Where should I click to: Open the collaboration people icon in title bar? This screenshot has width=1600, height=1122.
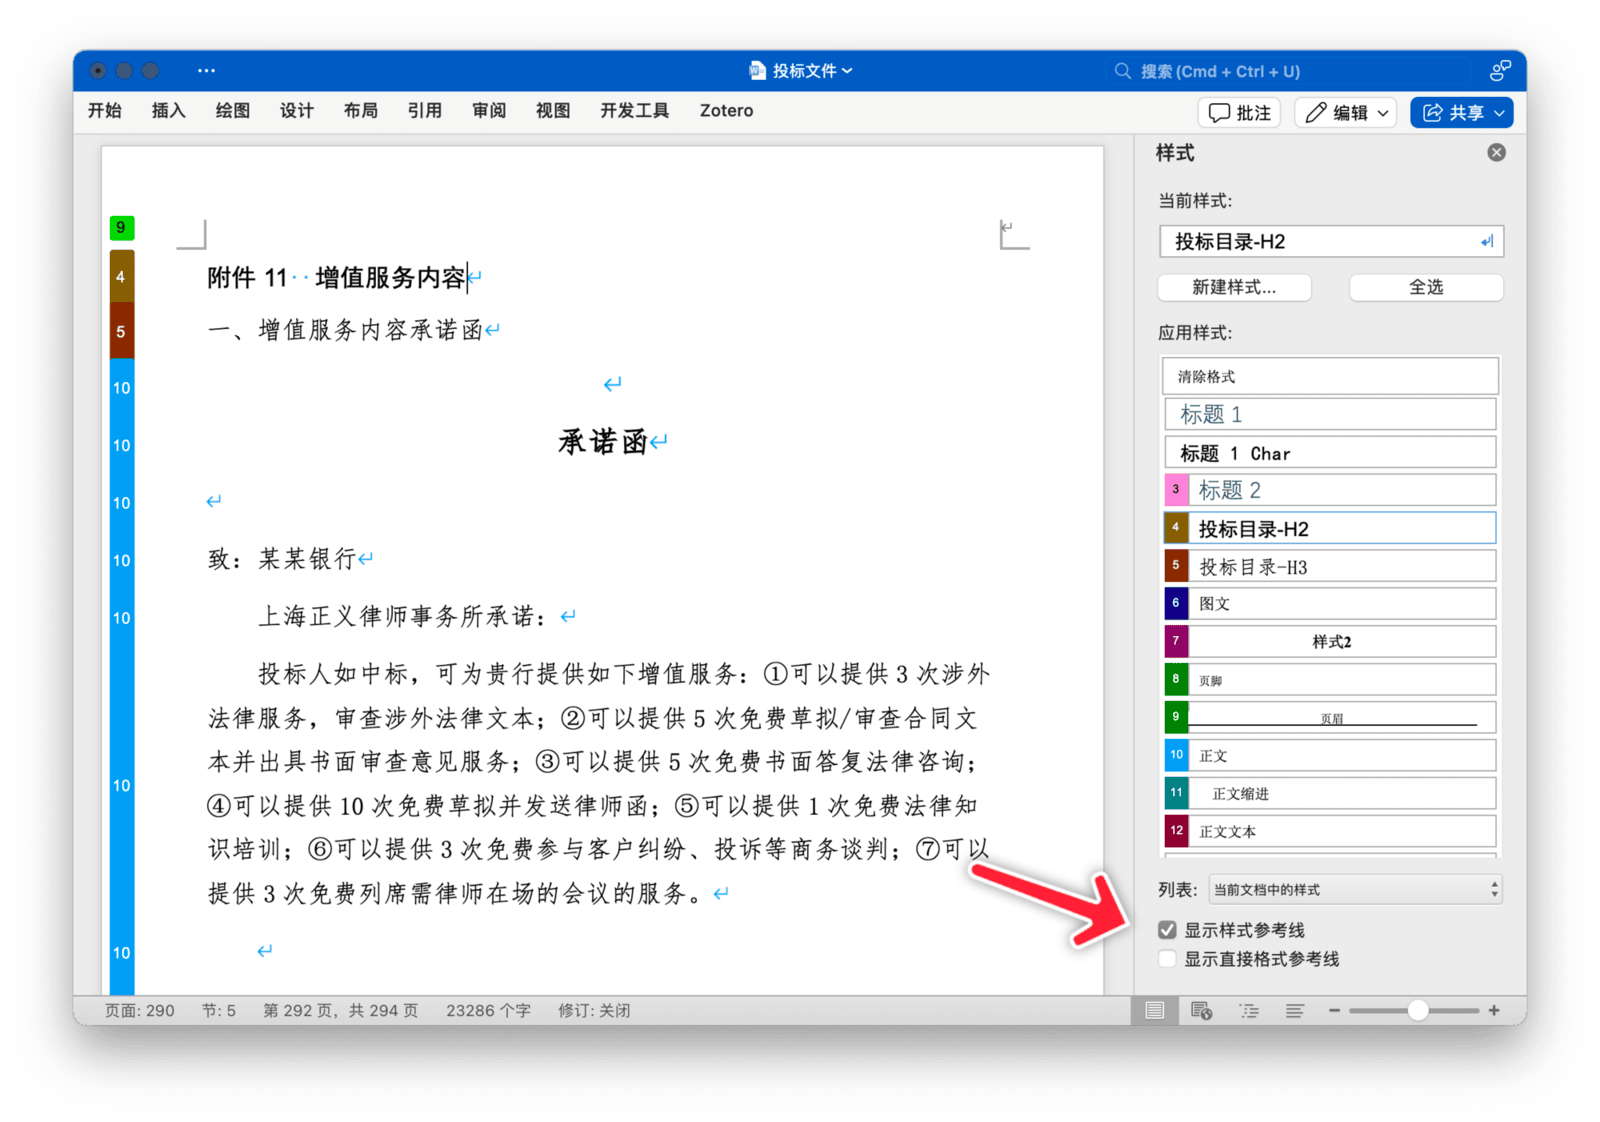point(1500,71)
